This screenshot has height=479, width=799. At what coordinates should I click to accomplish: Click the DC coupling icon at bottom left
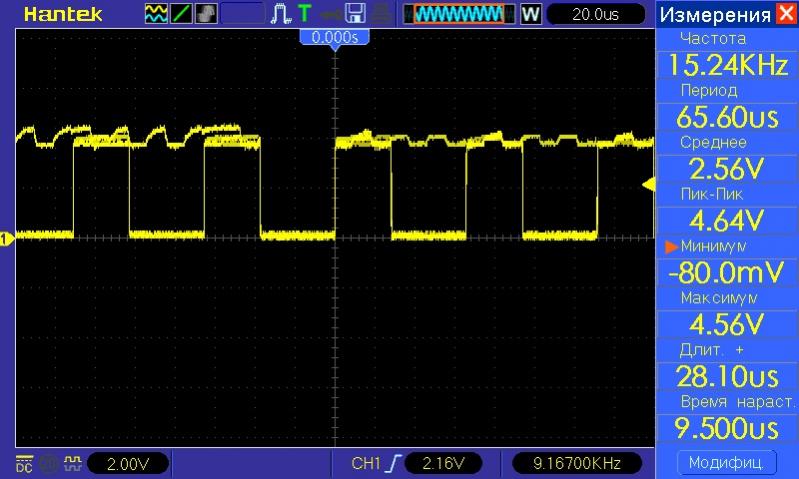tap(24, 463)
